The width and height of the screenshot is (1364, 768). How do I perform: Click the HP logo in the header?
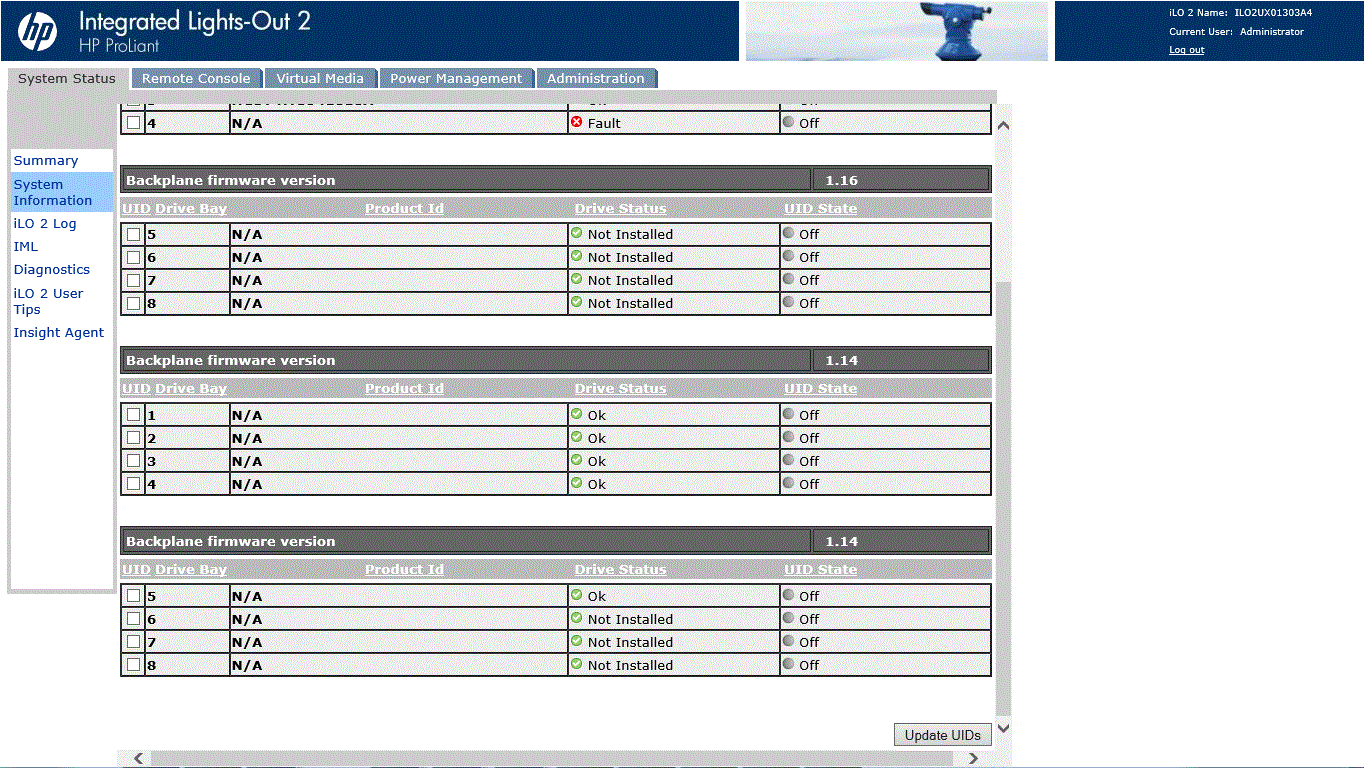pyautogui.click(x=38, y=31)
